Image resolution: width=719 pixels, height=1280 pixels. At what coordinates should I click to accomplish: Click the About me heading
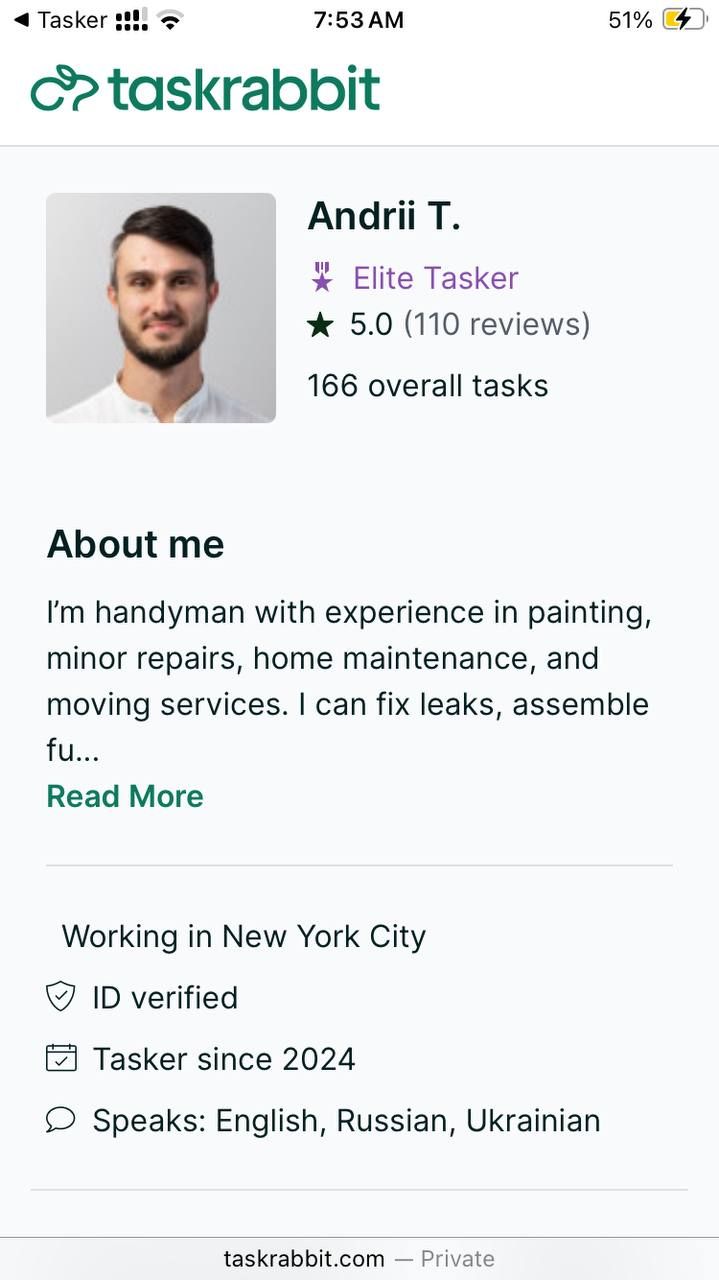click(135, 544)
